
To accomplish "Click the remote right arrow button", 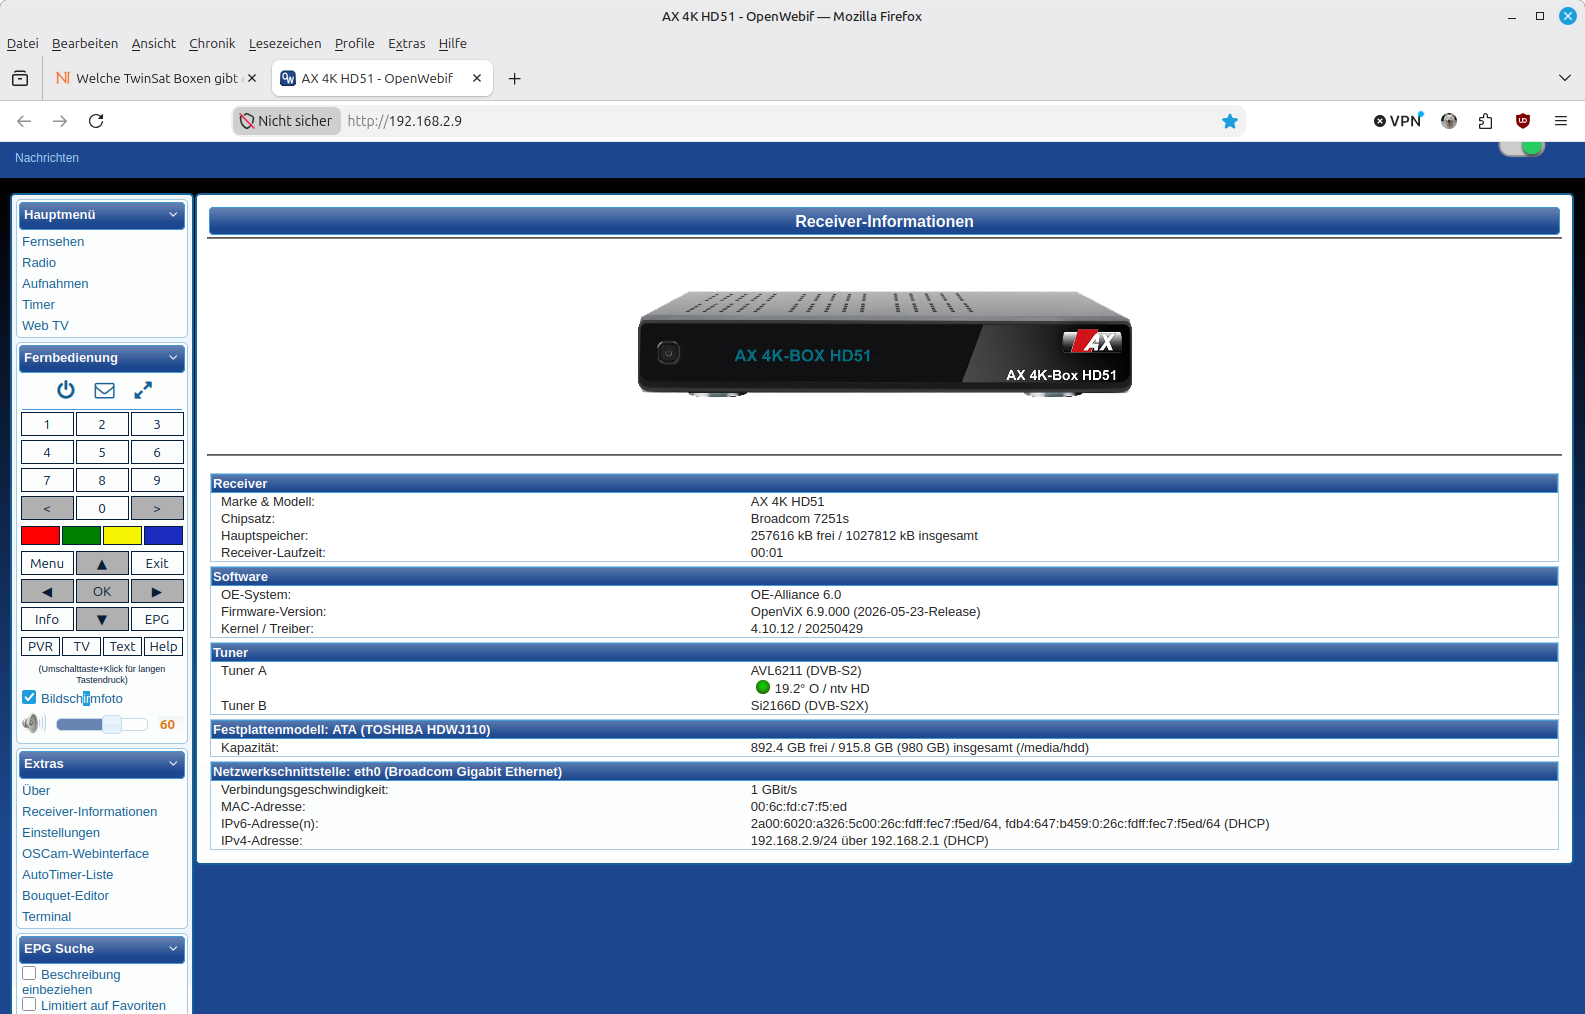I will tap(157, 592).
